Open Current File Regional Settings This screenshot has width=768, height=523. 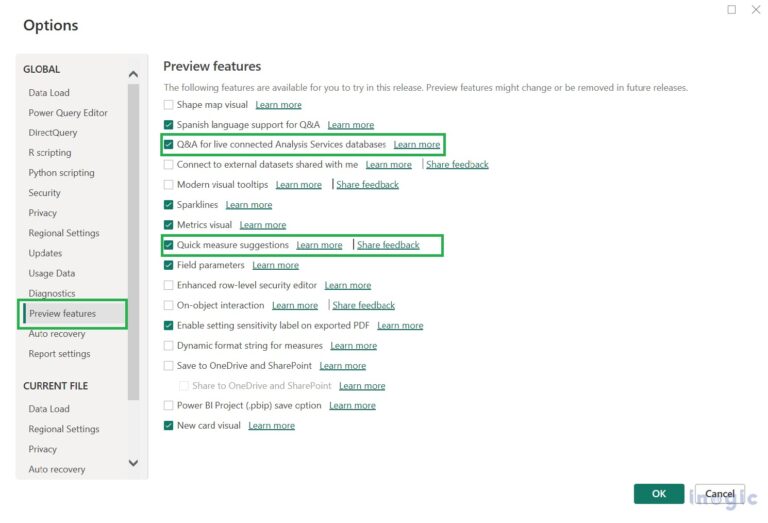tap(64, 429)
